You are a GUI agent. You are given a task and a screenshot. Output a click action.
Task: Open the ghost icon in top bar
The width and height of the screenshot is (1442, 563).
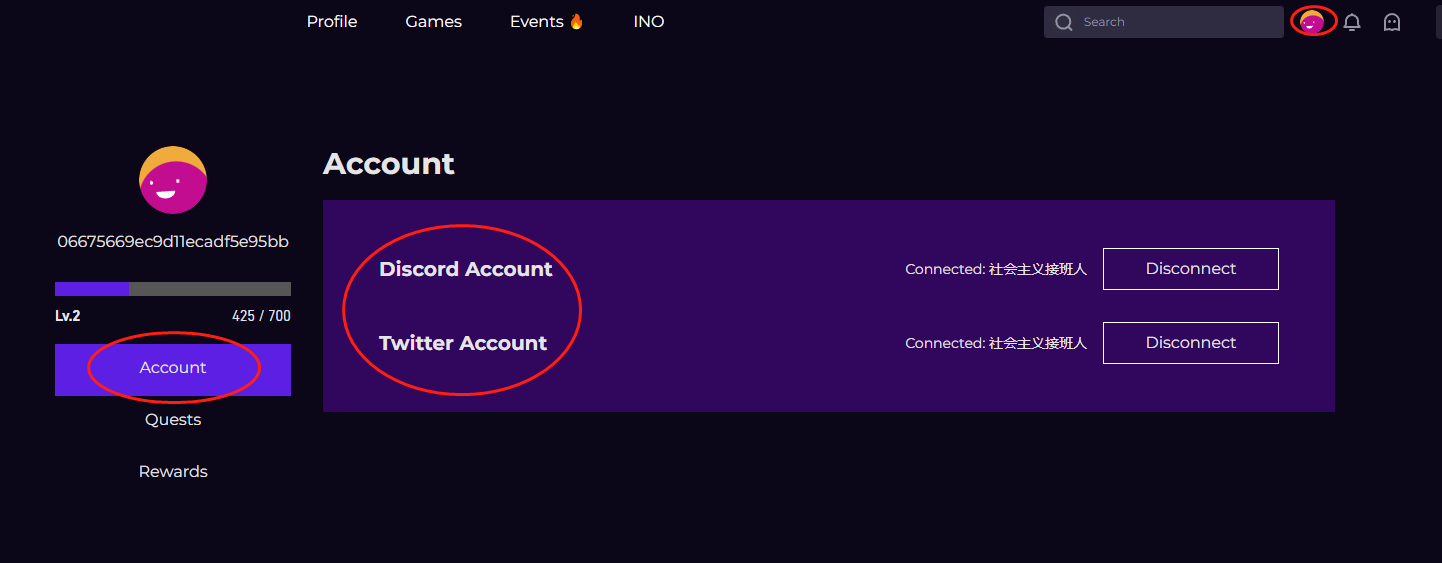click(x=1391, y=22)
